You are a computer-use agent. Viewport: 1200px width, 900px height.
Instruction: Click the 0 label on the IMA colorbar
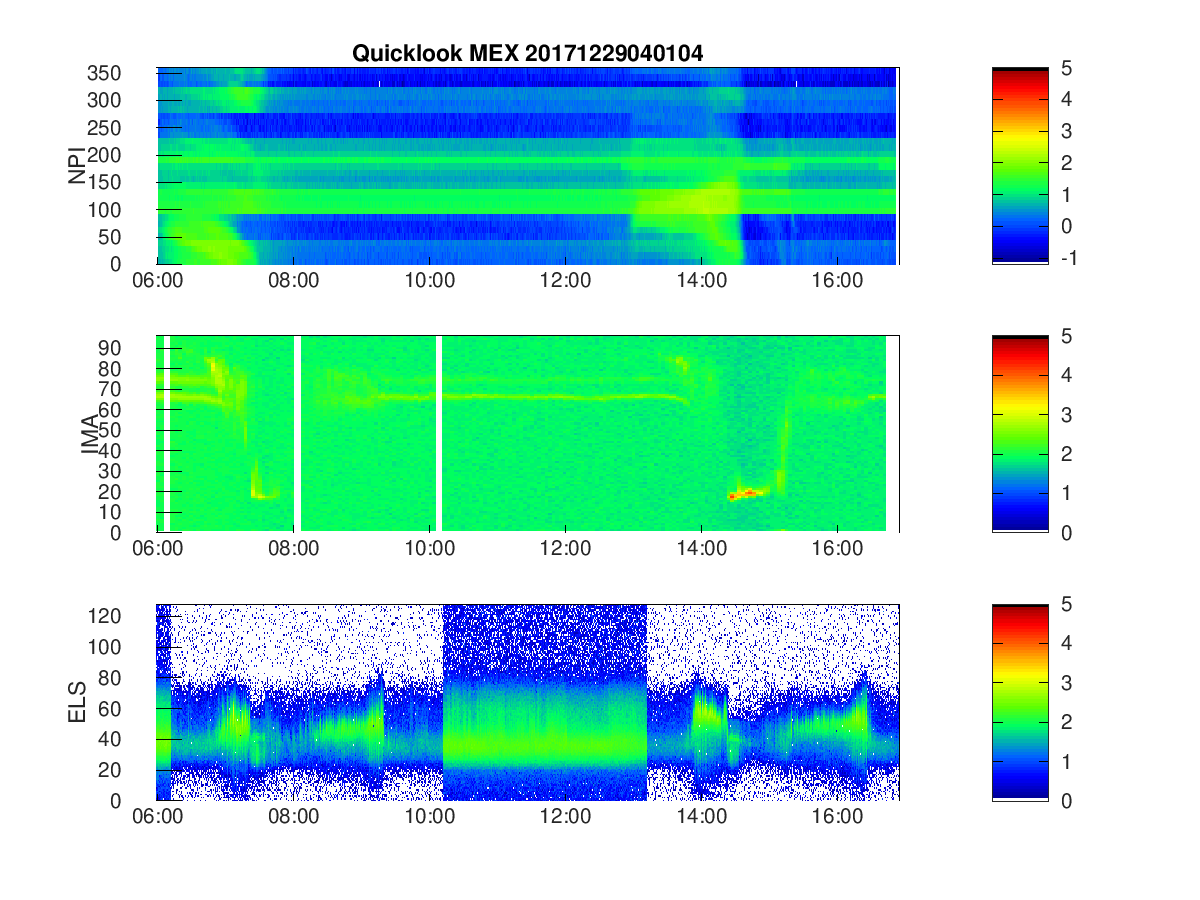point(1067,532)
